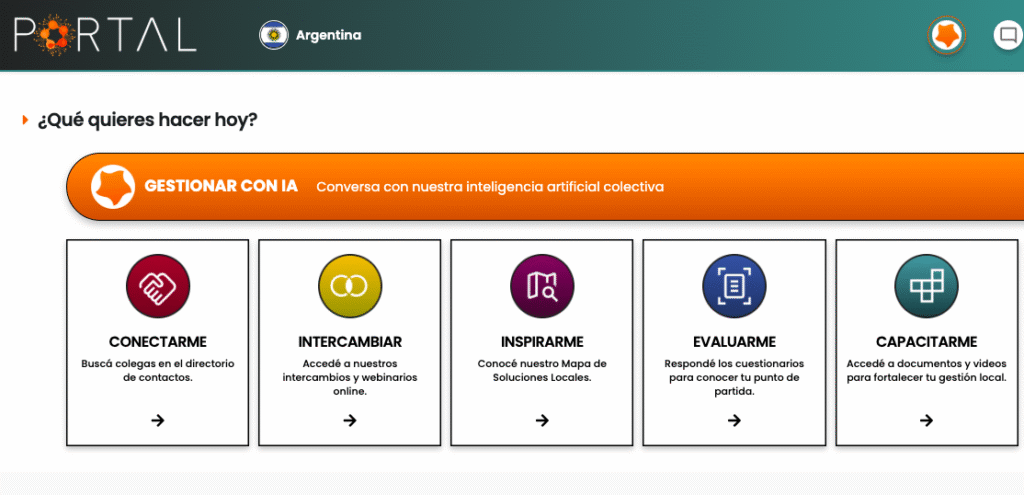1024x495 pixels.
Task: Click the yellow linked-rings Intercambiar icon
Action: coord(349,287)
